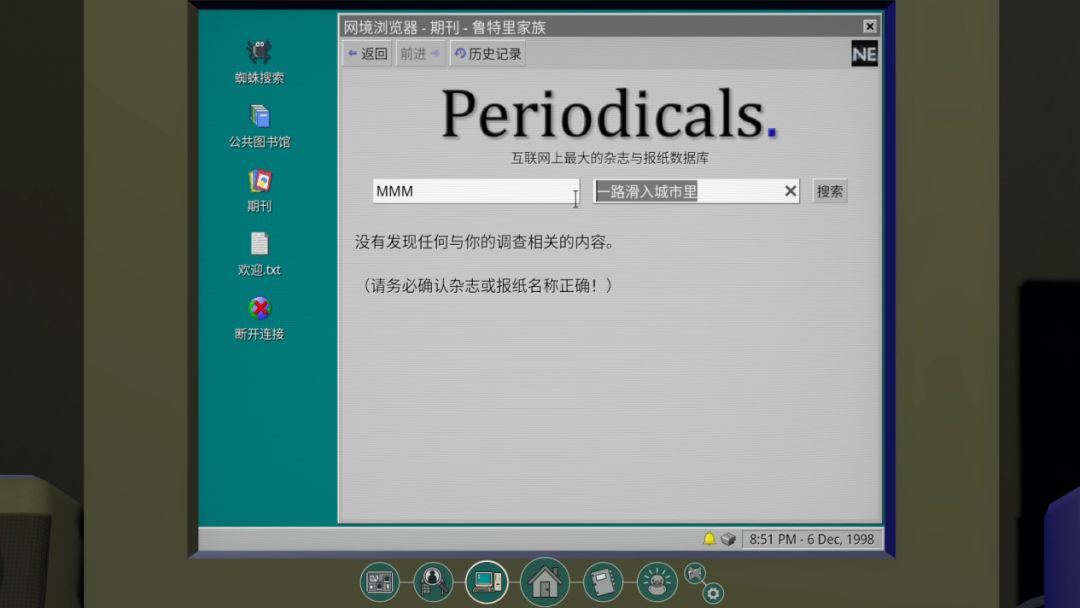Close the 网境浏览器 browser window
Viewport: 1080px width, 608px height.
(869, 26)
